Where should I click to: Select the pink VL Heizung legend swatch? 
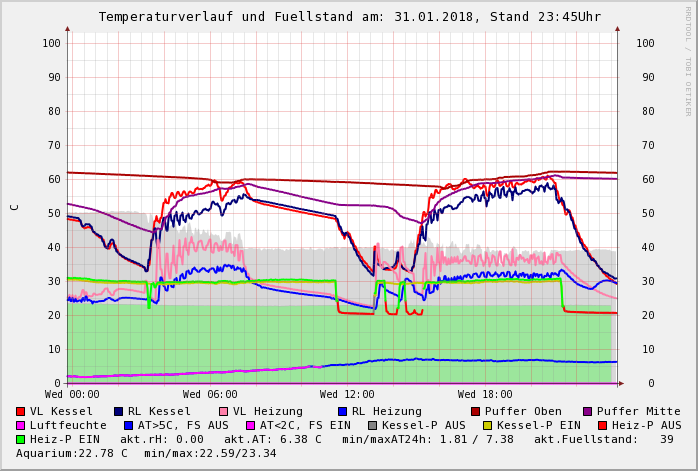click(222, 411)
